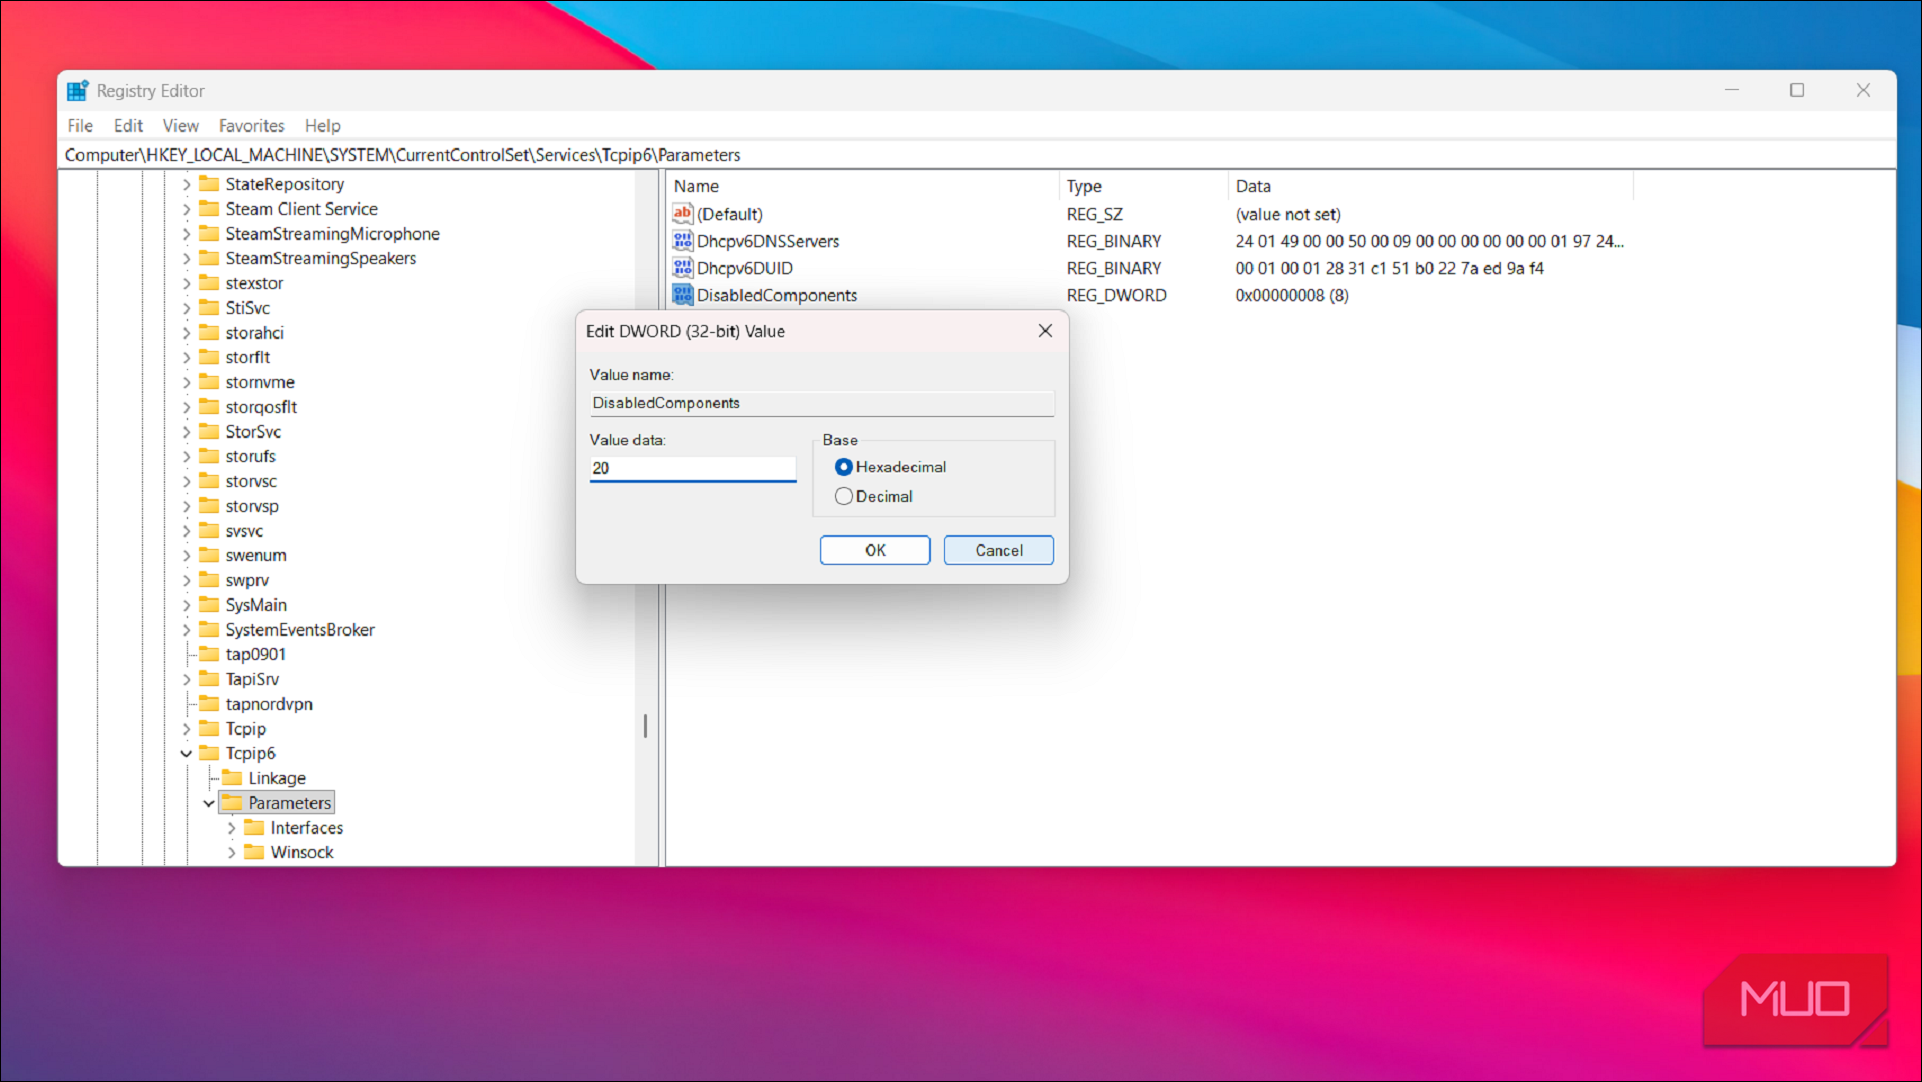
Task: Open the View menu
Action: [x=181, y=126]
